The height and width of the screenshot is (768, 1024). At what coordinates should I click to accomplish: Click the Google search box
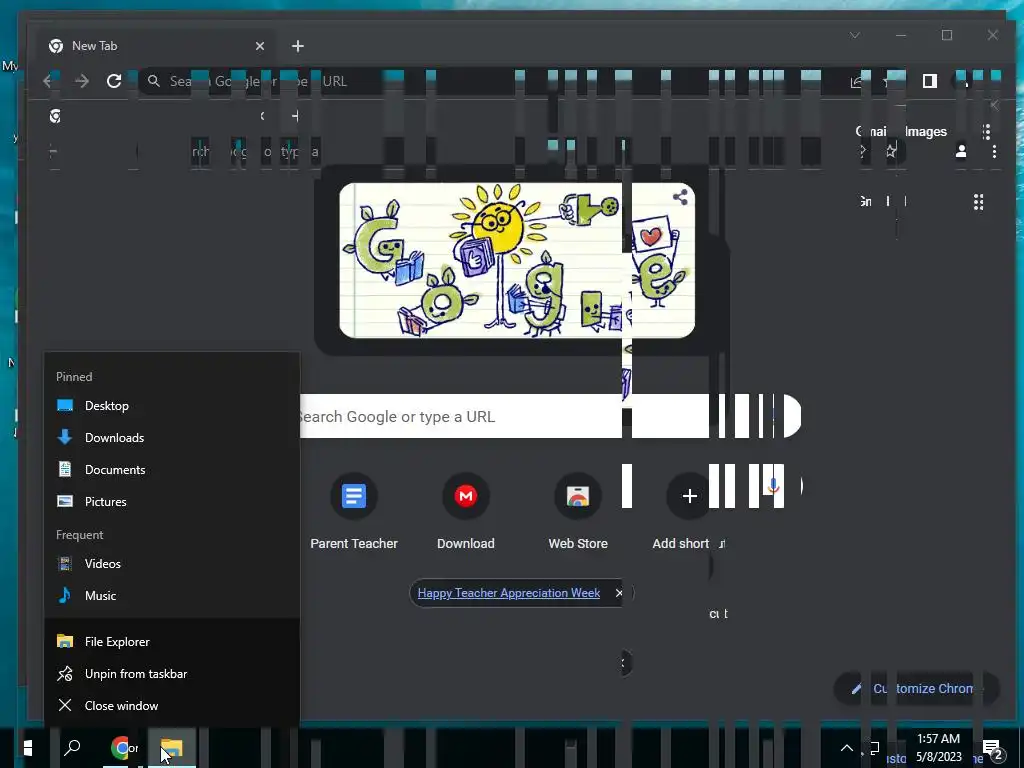(549, 416)
